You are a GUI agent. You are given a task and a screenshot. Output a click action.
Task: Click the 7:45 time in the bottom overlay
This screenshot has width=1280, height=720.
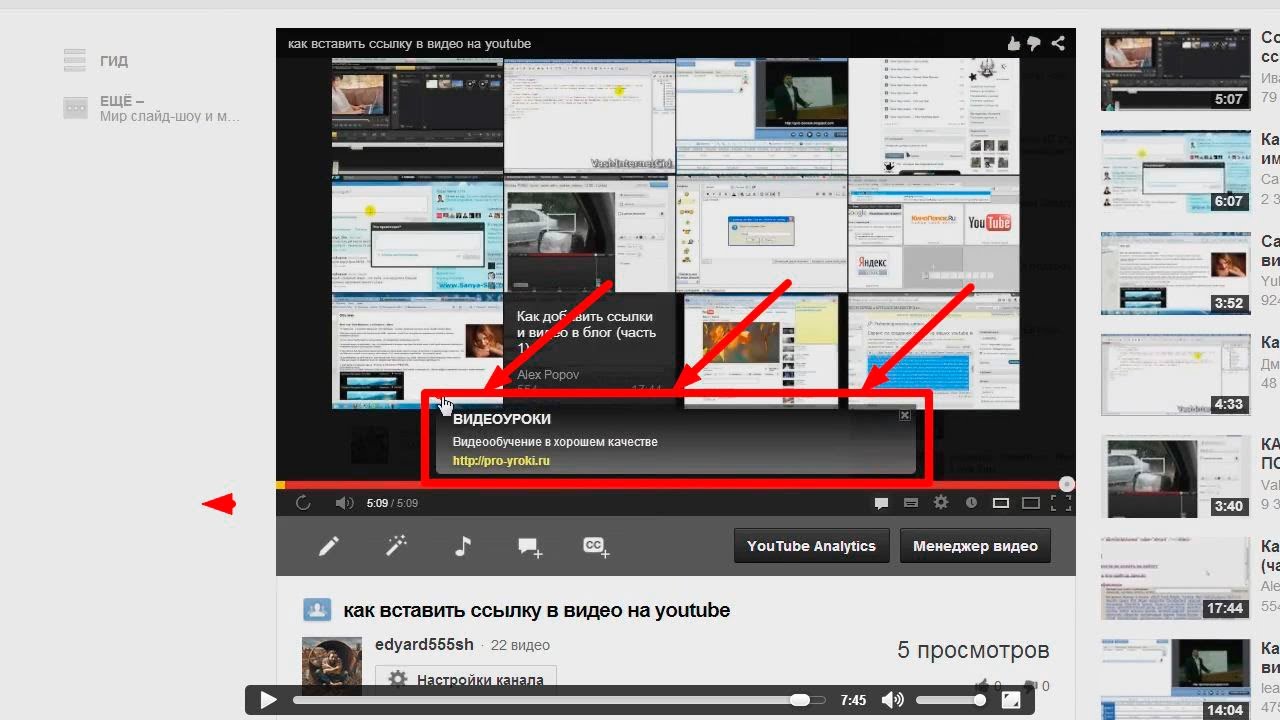pos(853,700)
